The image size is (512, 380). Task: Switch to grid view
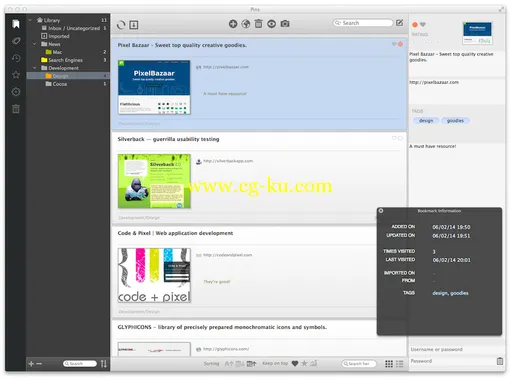pyautogui.click(x=389, y=364)
